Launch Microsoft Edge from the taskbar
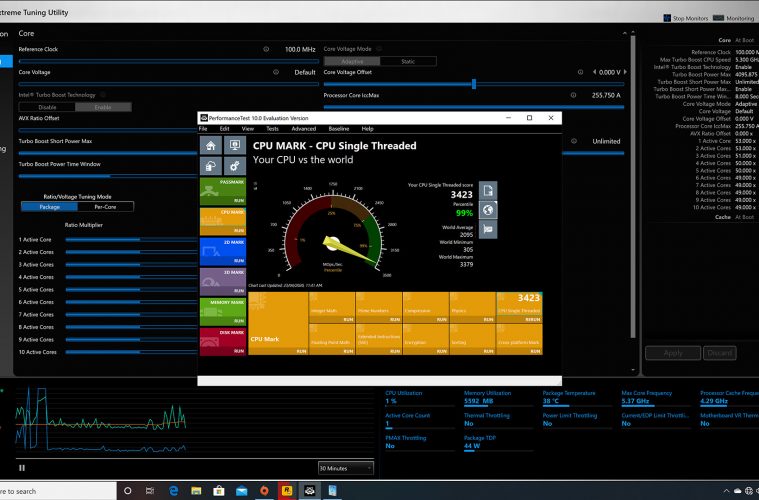The width and height of the screenshot is (759, 500). click(x=173, y=491)
